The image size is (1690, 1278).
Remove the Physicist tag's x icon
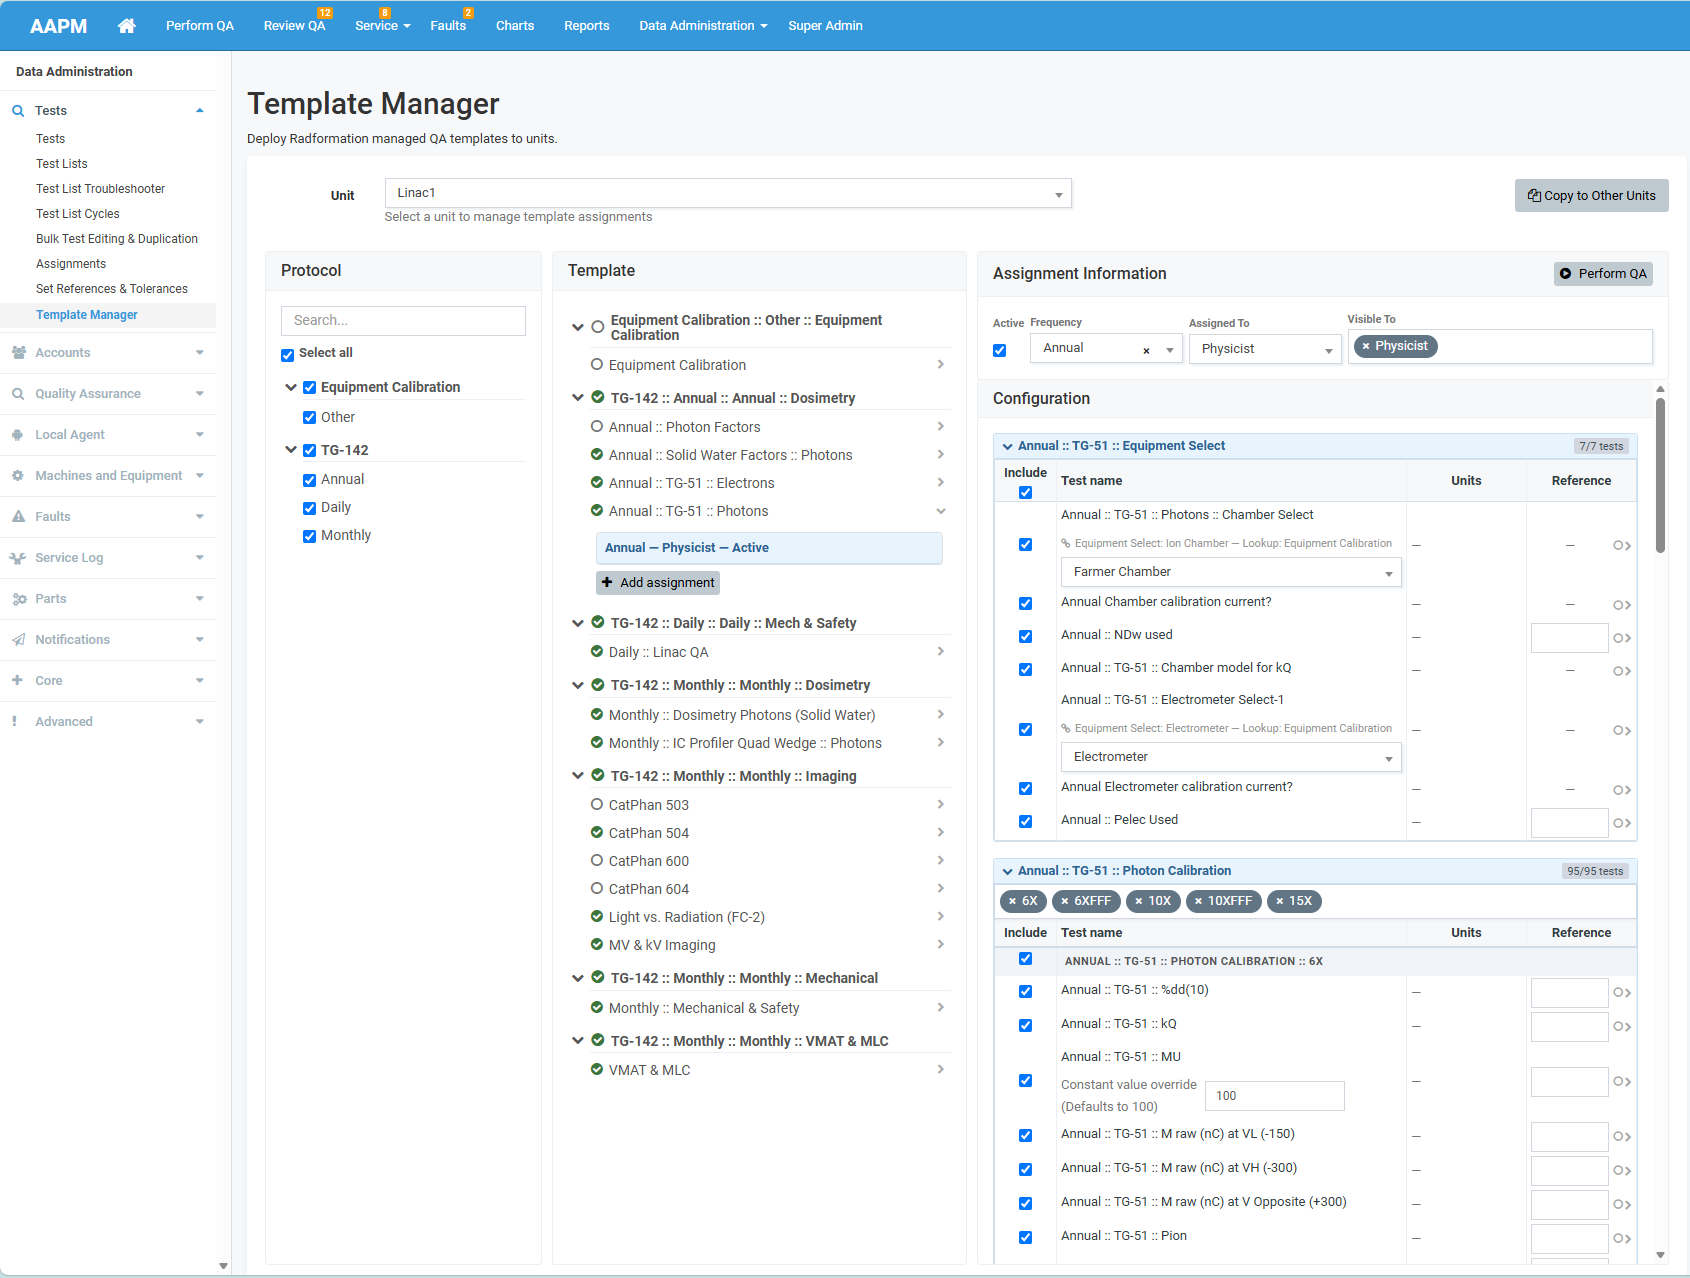[1366, 346]
